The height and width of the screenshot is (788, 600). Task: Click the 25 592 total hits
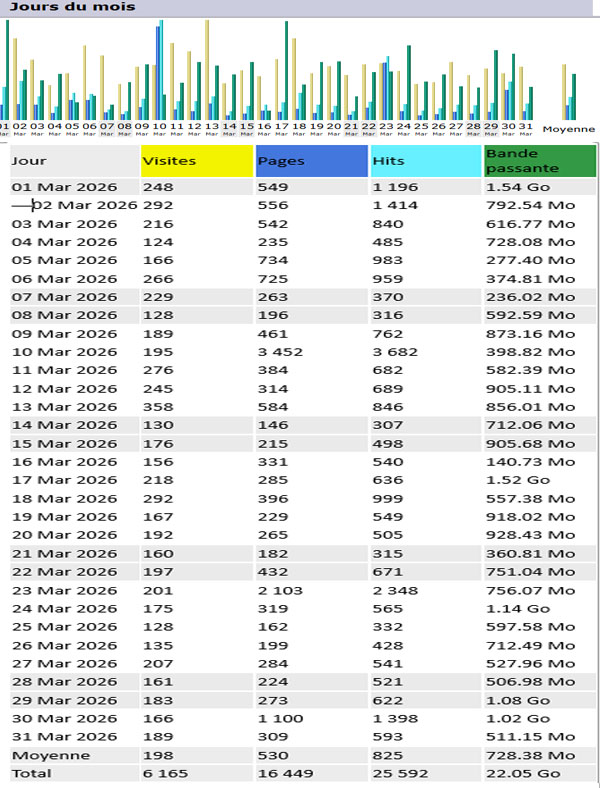(x=401, y=774)
